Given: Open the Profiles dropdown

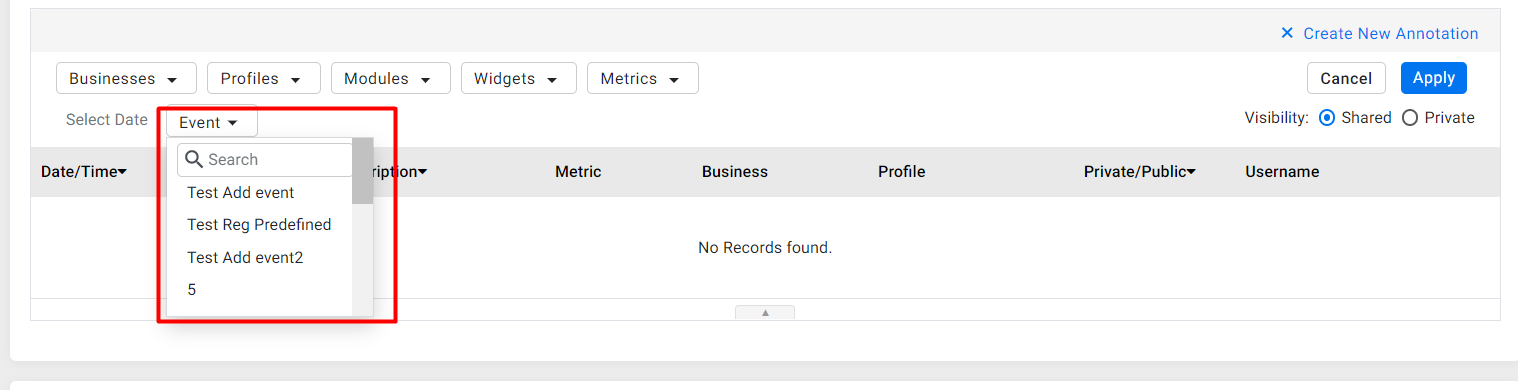Looking at the screenshot, I should [x=264, y=78].
